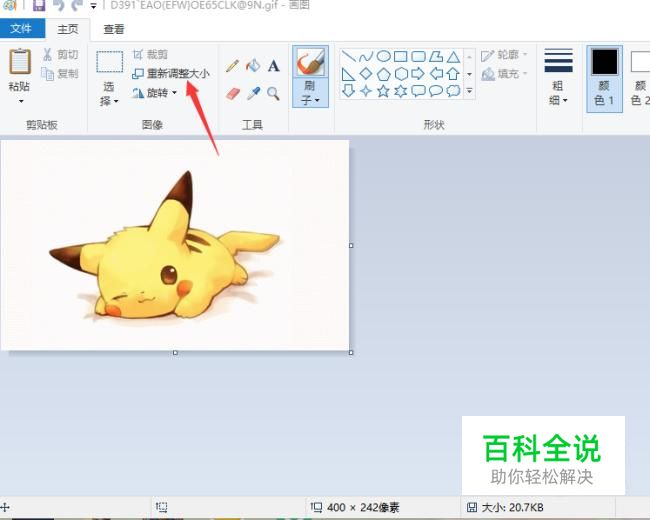Select the Up arrow shape
This screenshot has width=650, height=520.
coord(453,74)
